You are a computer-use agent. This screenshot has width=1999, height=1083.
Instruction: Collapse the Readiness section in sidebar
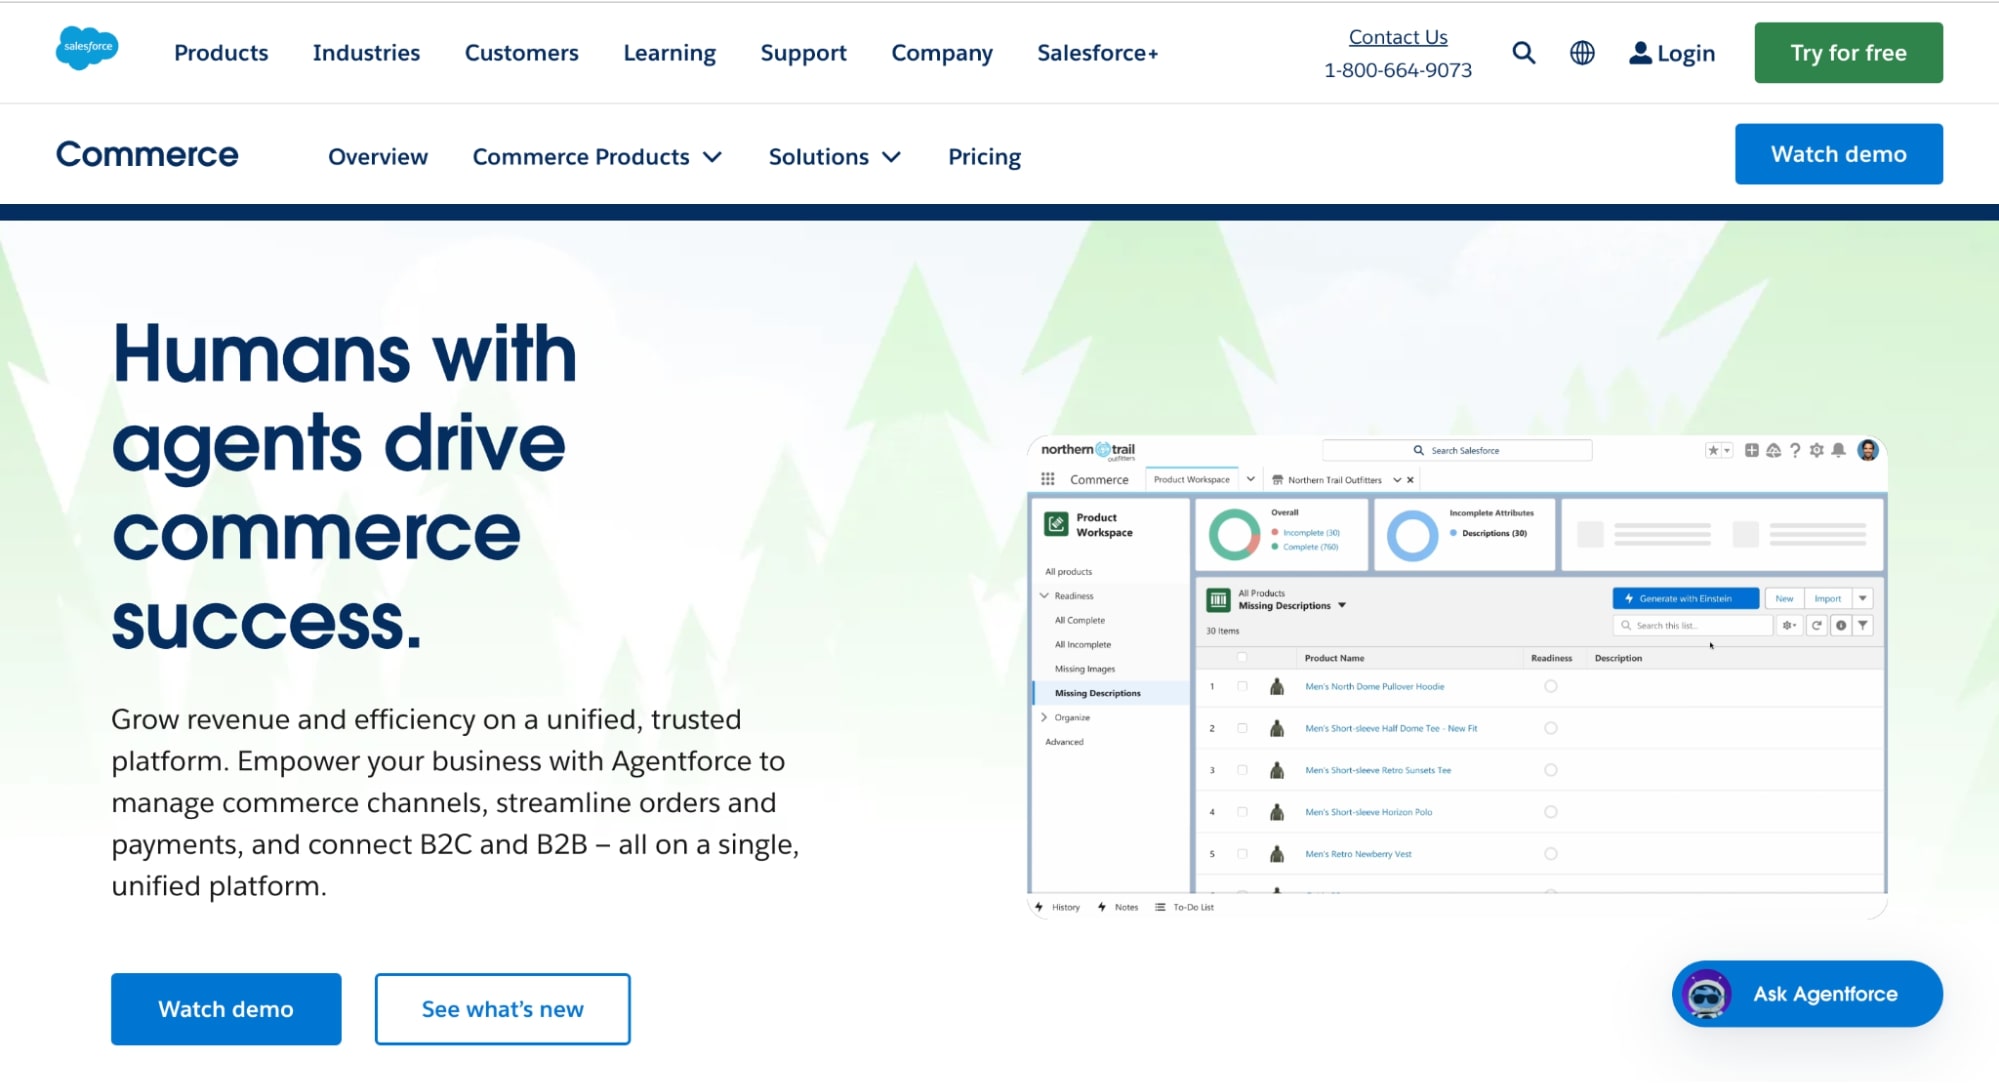[1044, 595]
